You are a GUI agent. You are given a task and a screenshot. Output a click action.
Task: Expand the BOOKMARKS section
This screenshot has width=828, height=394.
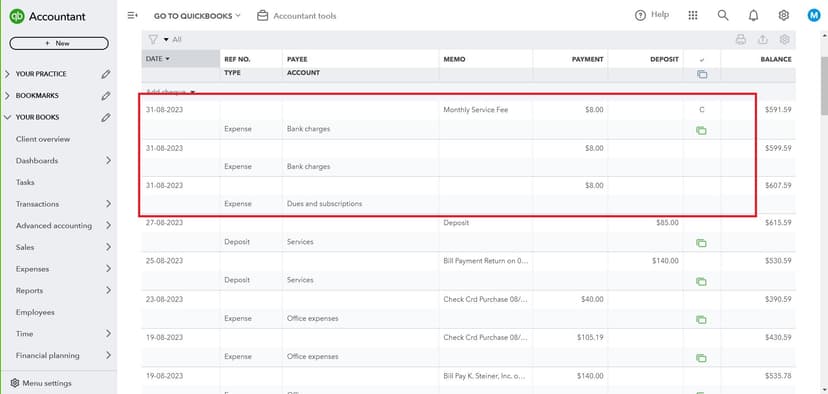[7, 96]
